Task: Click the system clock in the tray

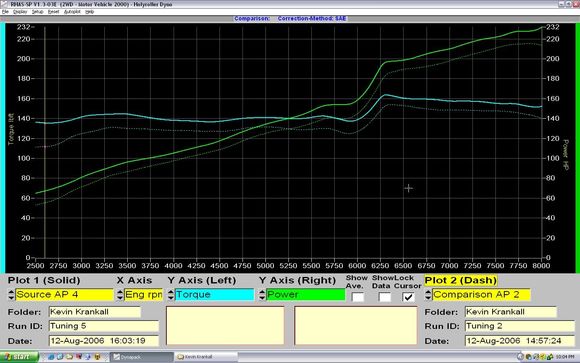Action: [565, 357]
